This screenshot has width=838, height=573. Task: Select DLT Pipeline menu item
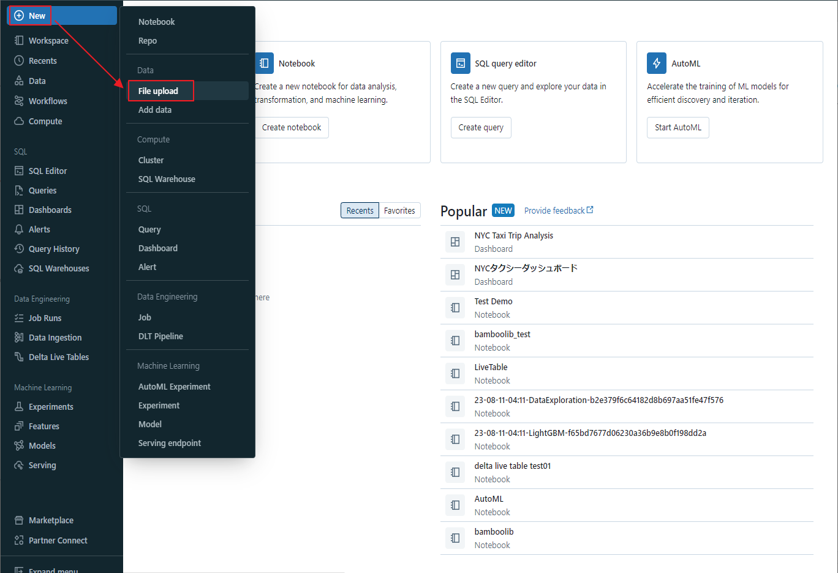161,336
